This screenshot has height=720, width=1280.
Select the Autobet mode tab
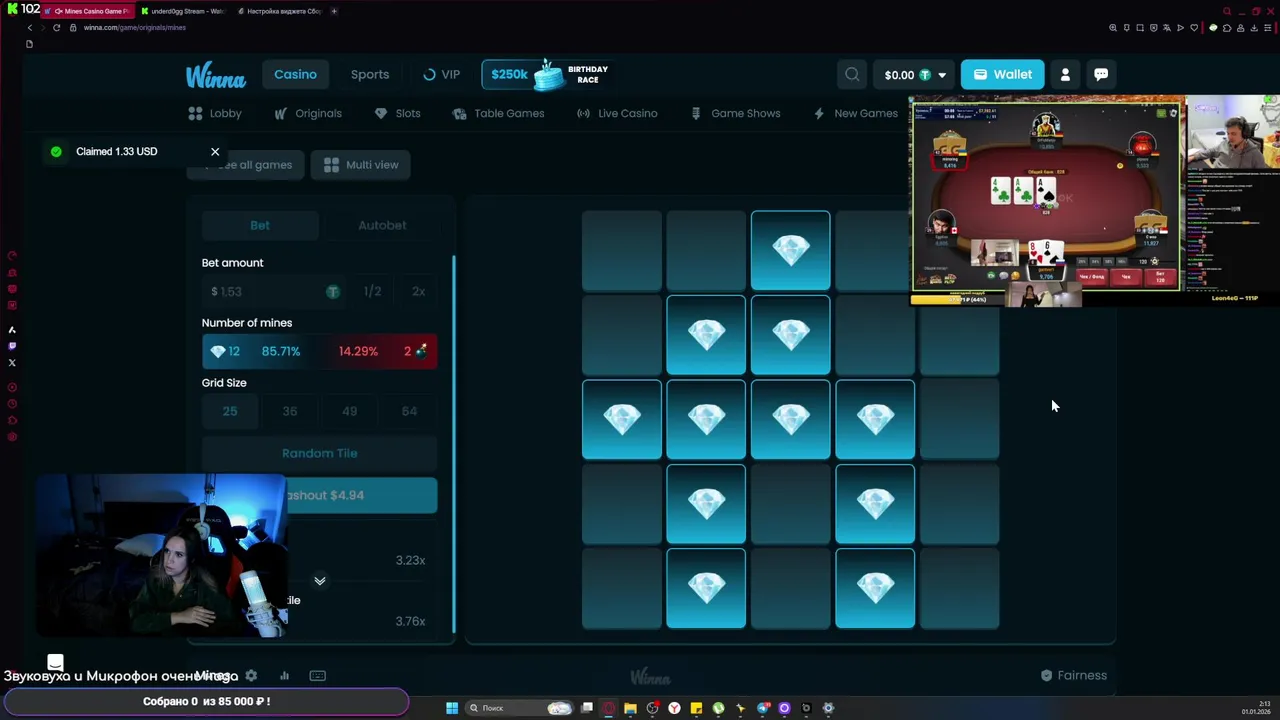(382, 225)
